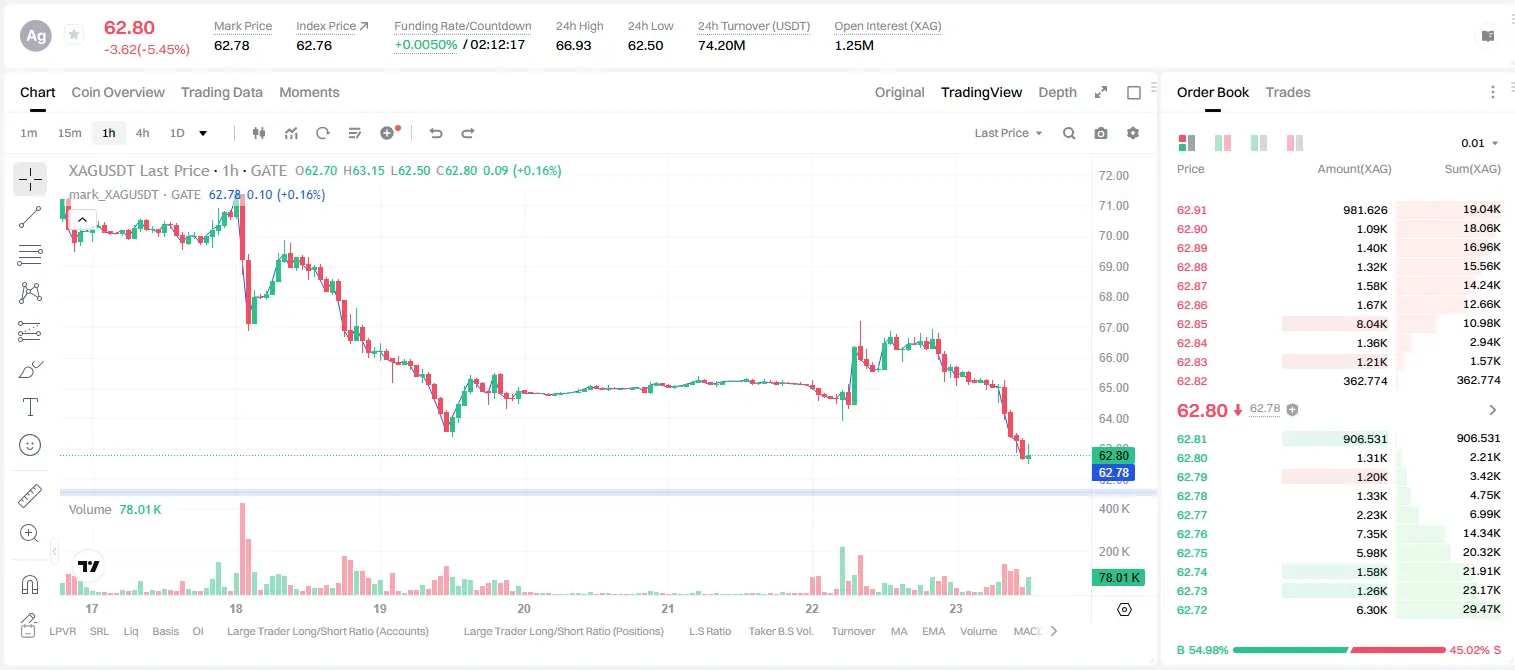The width and height of the screenshot is (1515, 670).
Task: Show only sell orders in order book
Action: (x=1295, y=143)
